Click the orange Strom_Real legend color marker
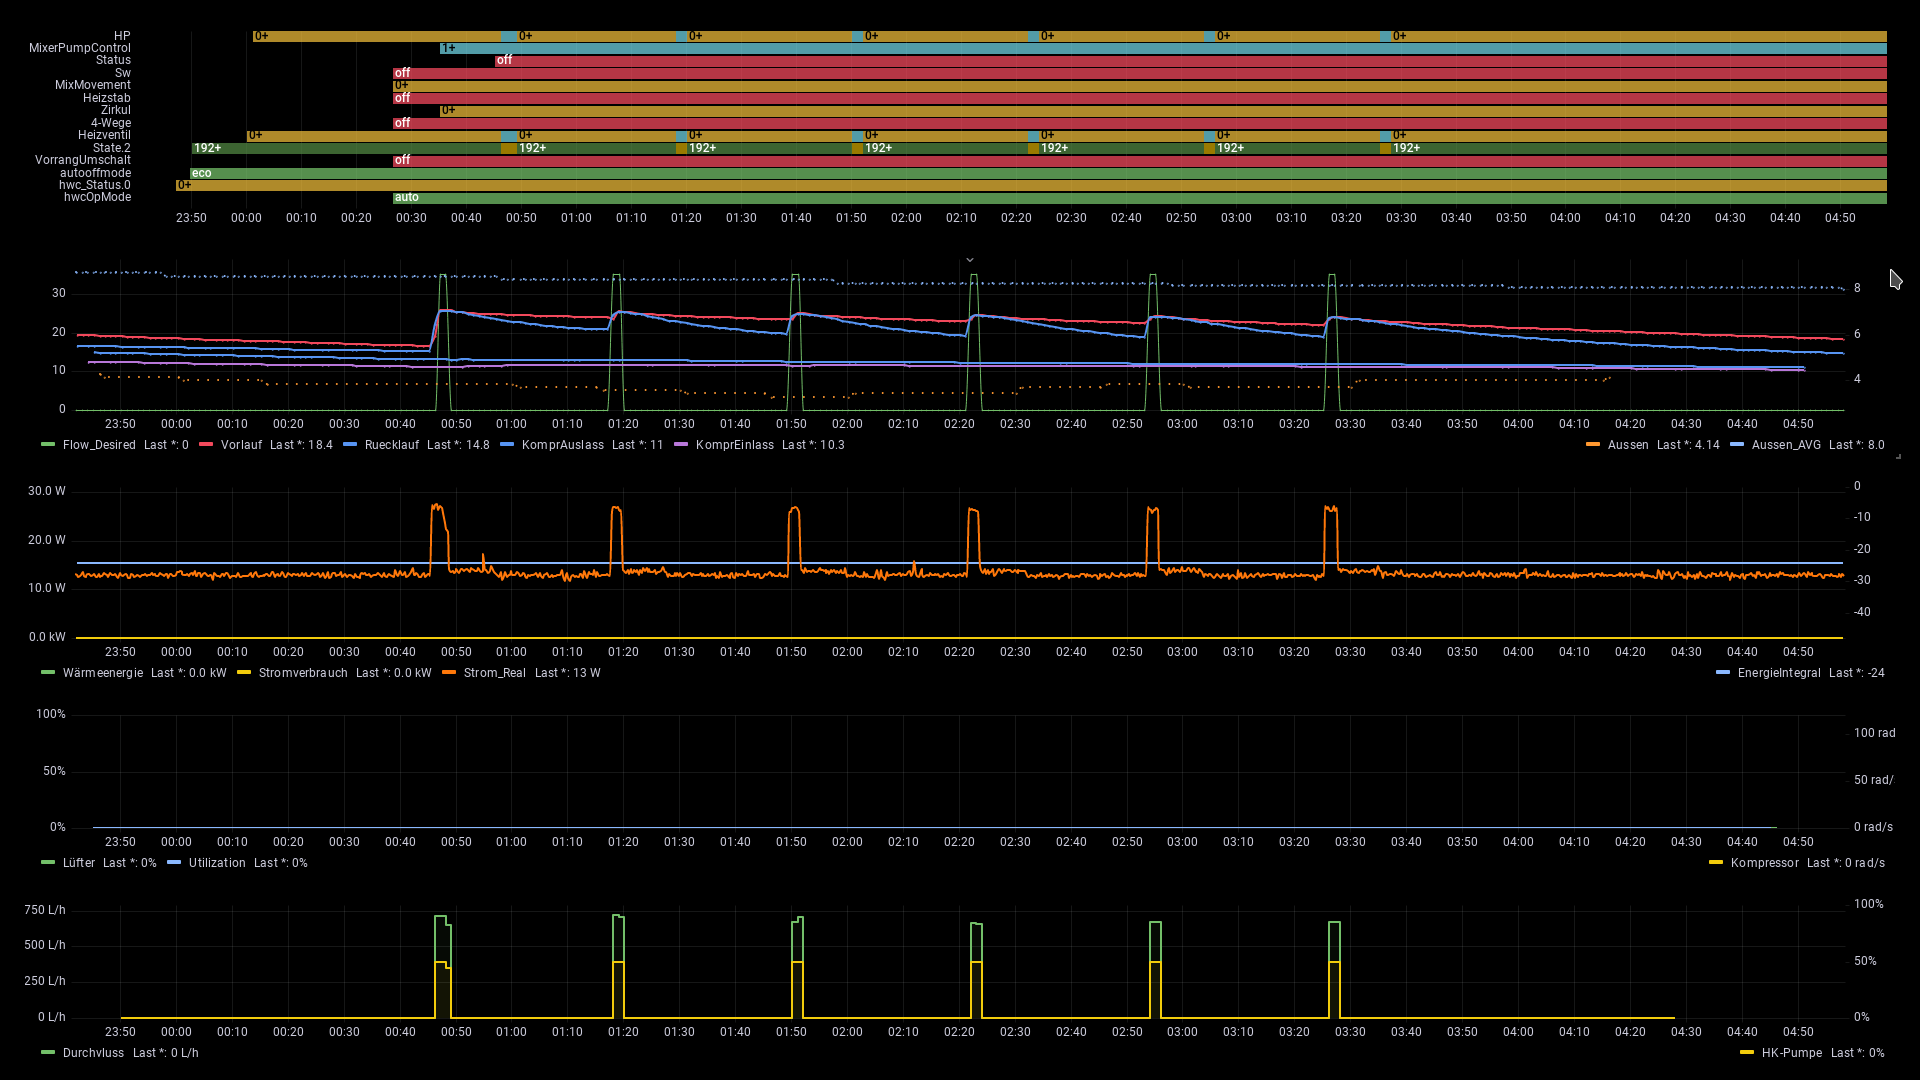Viewport: 1920px width, 1080px height. [449, 673]
